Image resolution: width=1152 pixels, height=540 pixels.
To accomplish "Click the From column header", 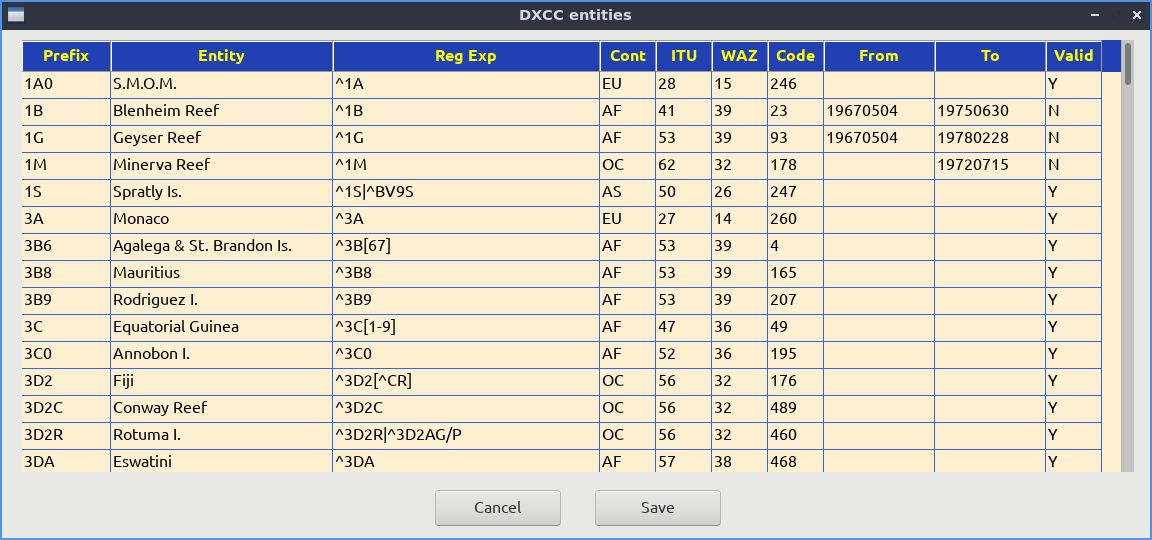I will 879,56.
